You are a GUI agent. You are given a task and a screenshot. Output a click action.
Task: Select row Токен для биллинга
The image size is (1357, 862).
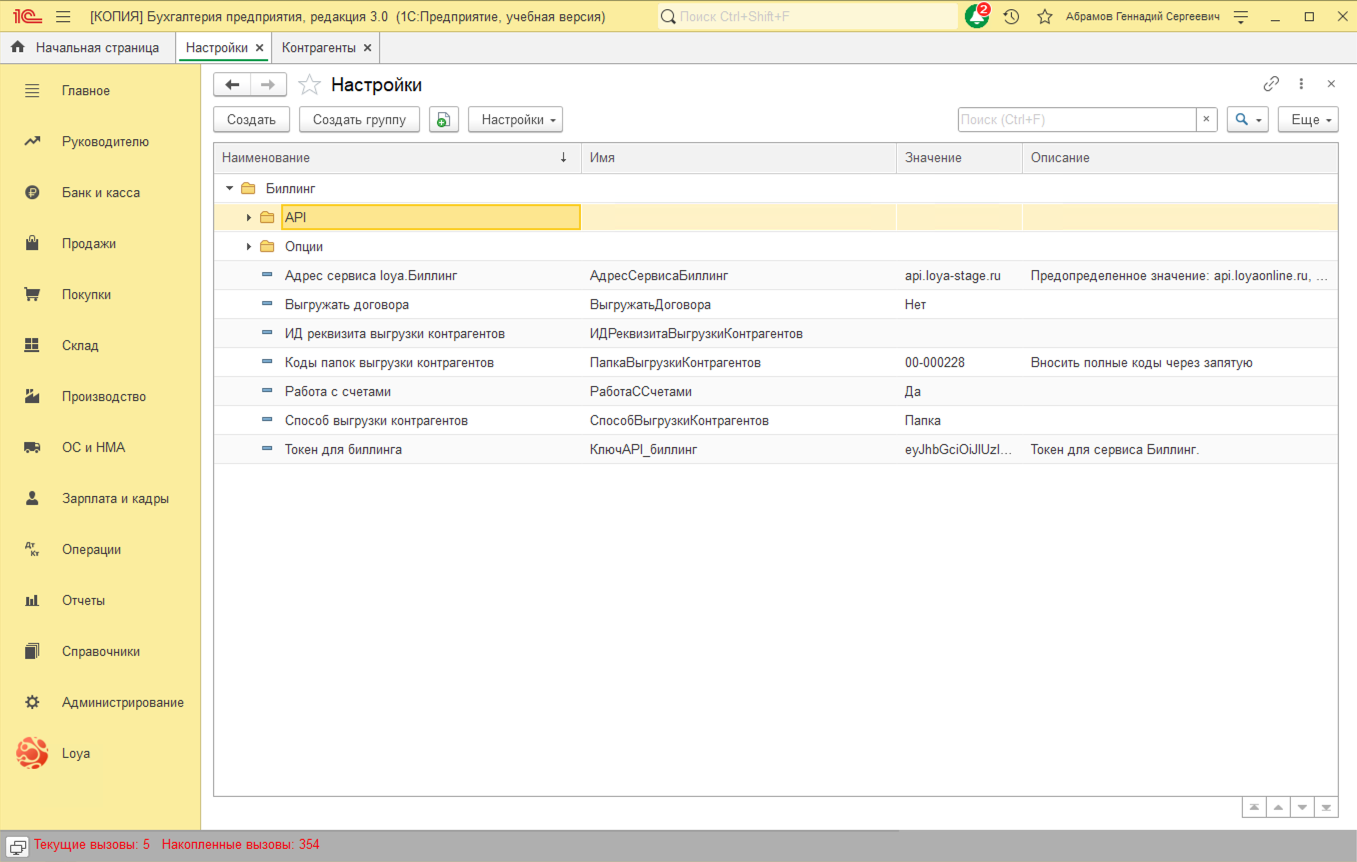tap(776, 449)
